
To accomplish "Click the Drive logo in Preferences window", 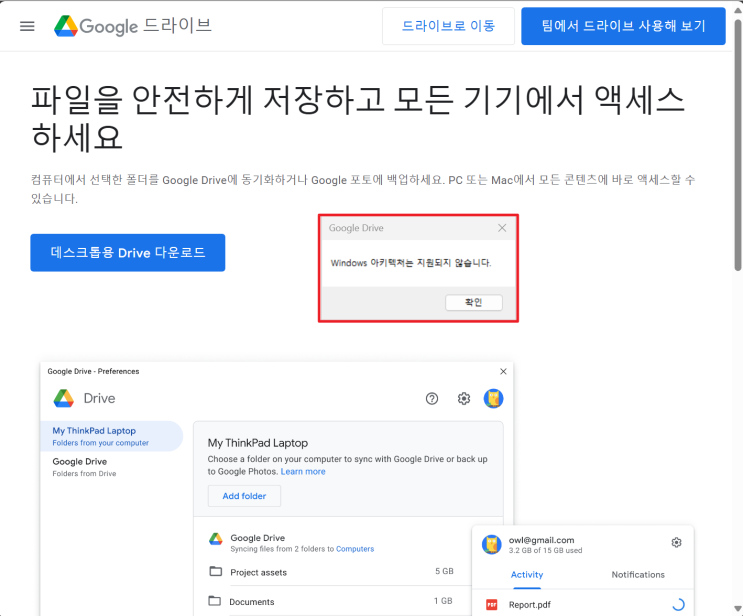I will click(x=64, y=398).
